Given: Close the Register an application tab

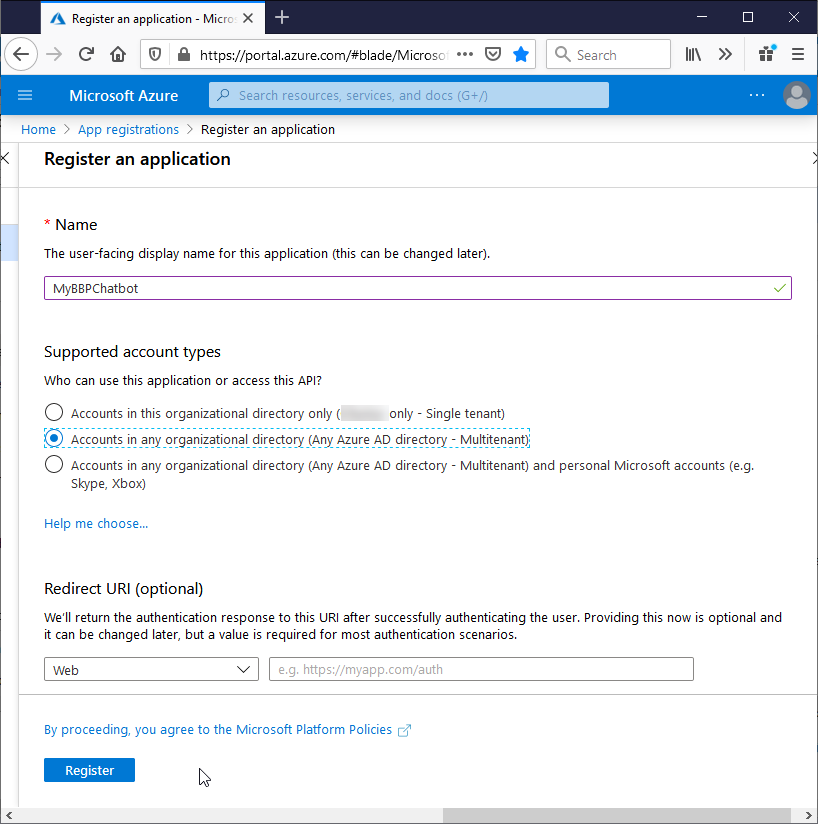Looking at the screenshot, I should coord(248,18).
